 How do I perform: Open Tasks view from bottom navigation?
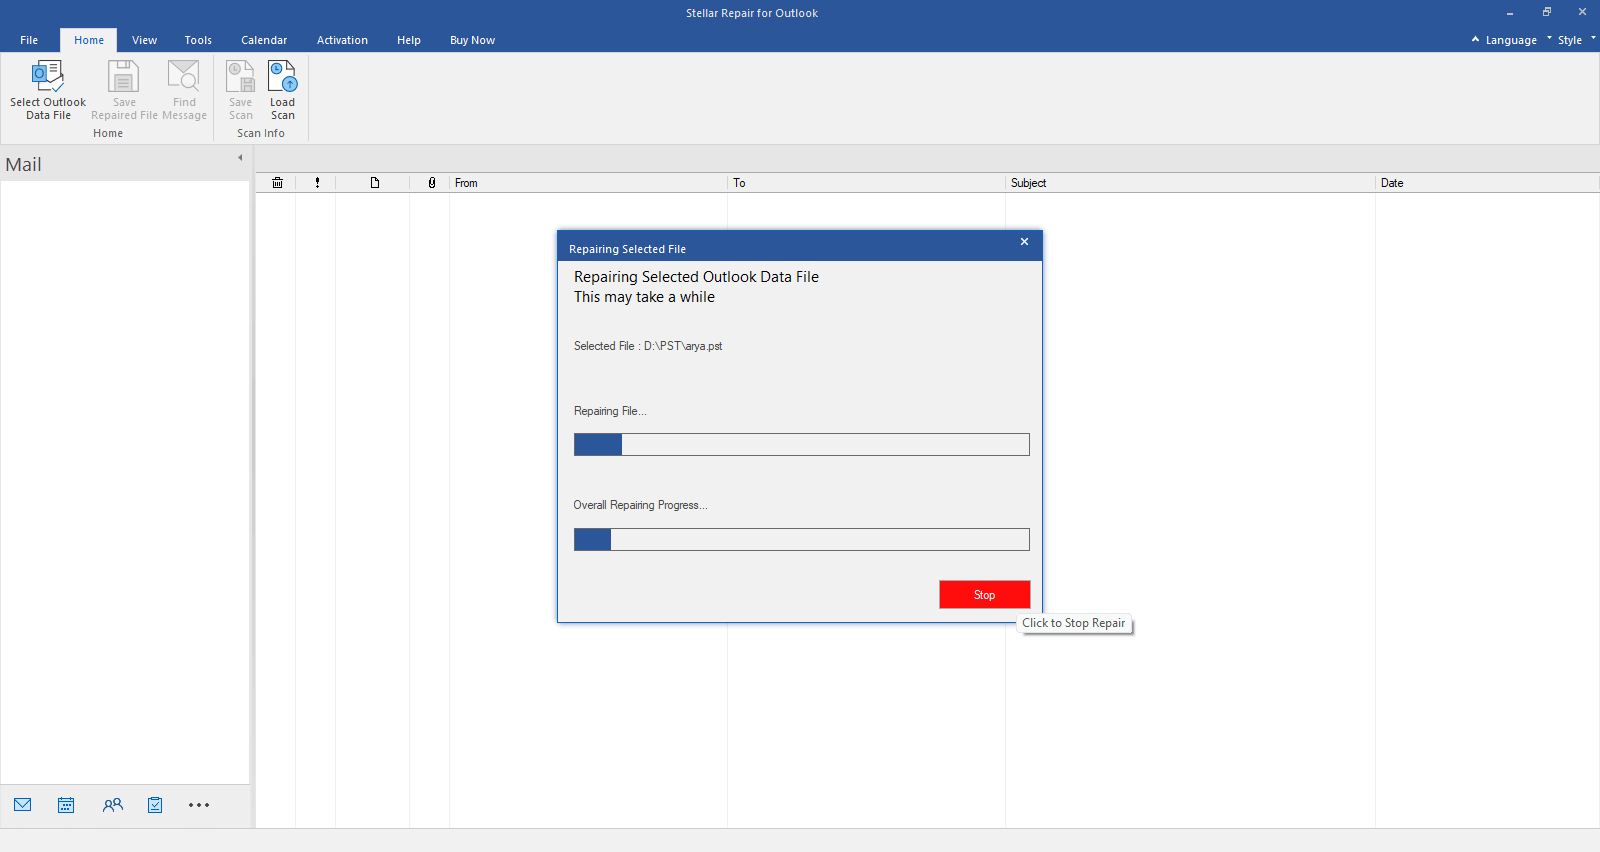tap(155, 805)
